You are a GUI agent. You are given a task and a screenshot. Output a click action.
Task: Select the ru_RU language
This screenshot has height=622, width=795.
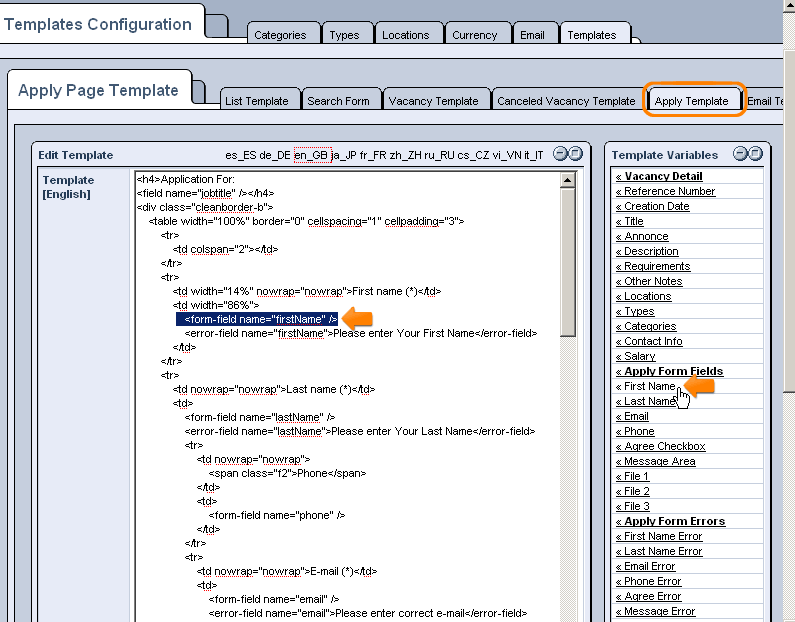439,155
